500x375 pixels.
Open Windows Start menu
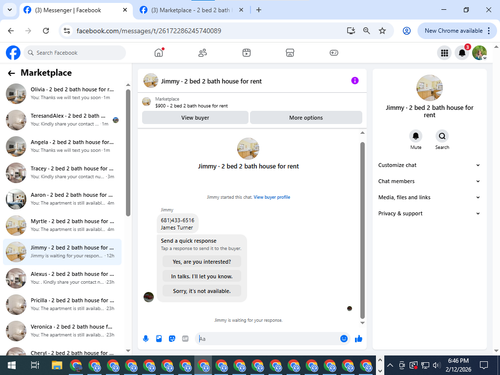pos(12,365)
